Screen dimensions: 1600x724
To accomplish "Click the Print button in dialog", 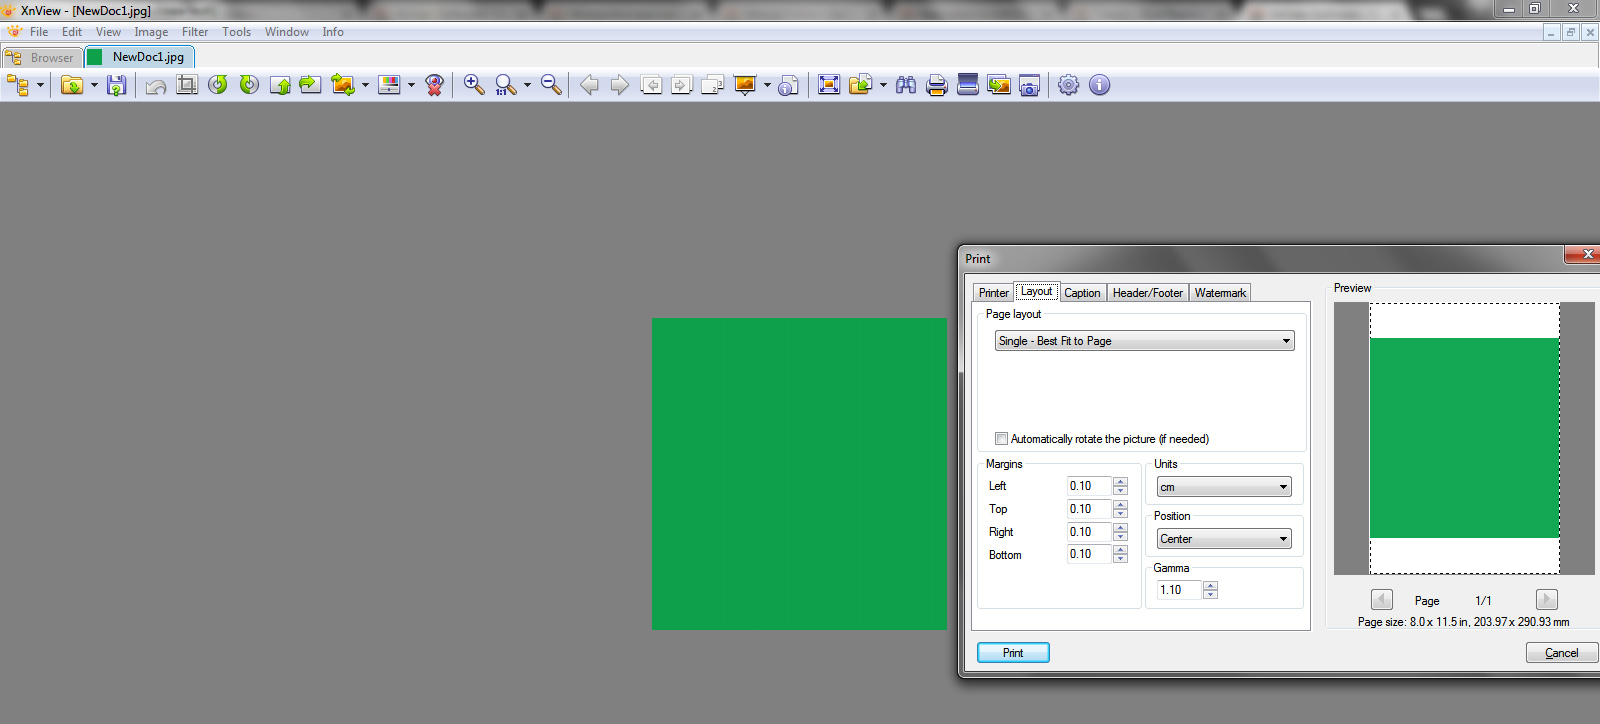I will [x=1013, y=653].
